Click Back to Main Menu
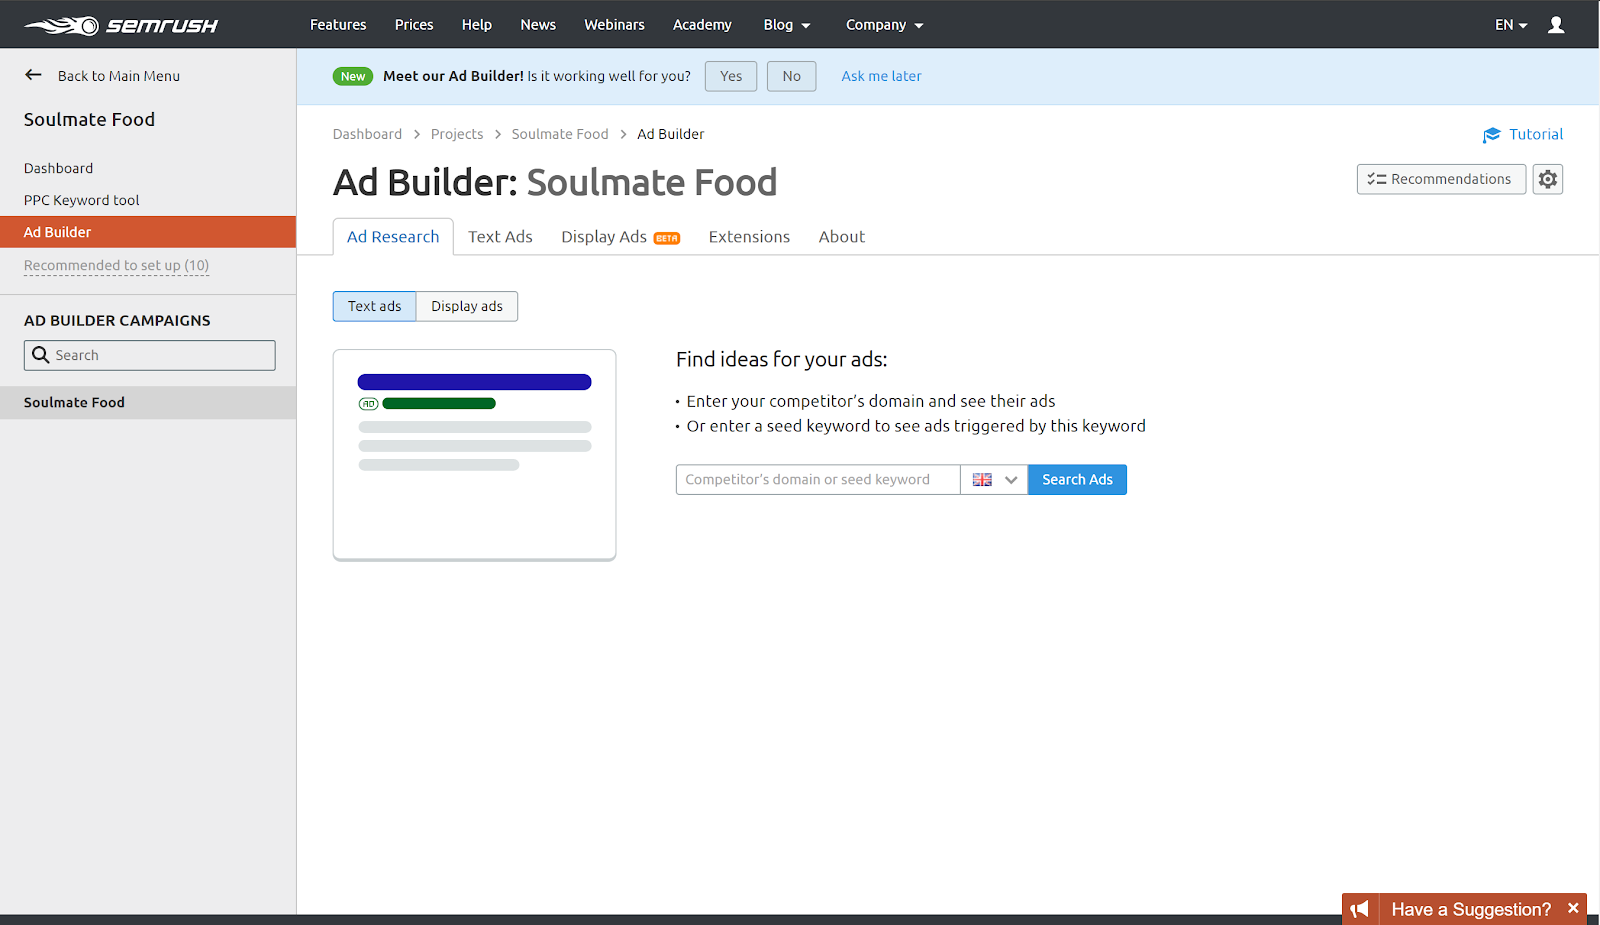The height and width of the screenshot is (925, 1600). (x=119, y=76)
